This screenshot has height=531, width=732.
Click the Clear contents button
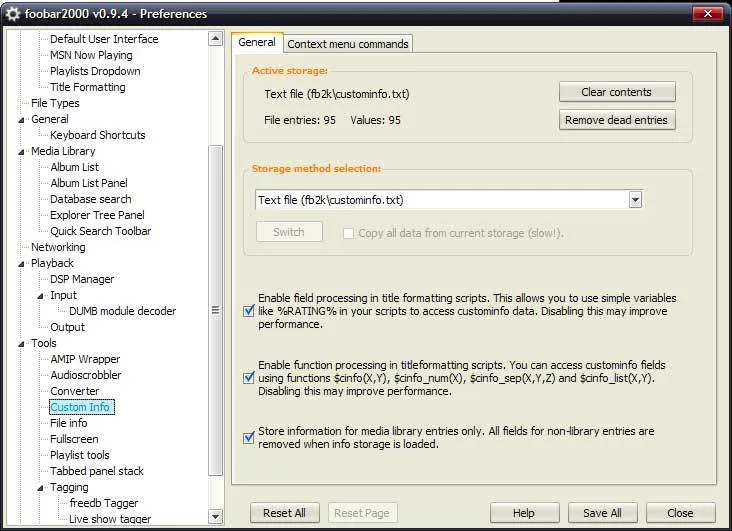coord(617,92)
